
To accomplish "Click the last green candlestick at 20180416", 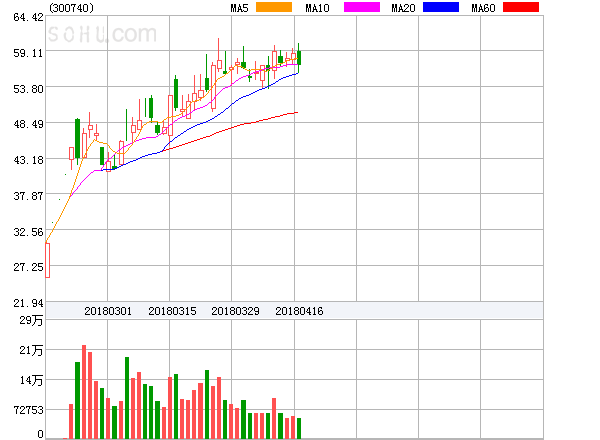I will [x=299, y=58].
